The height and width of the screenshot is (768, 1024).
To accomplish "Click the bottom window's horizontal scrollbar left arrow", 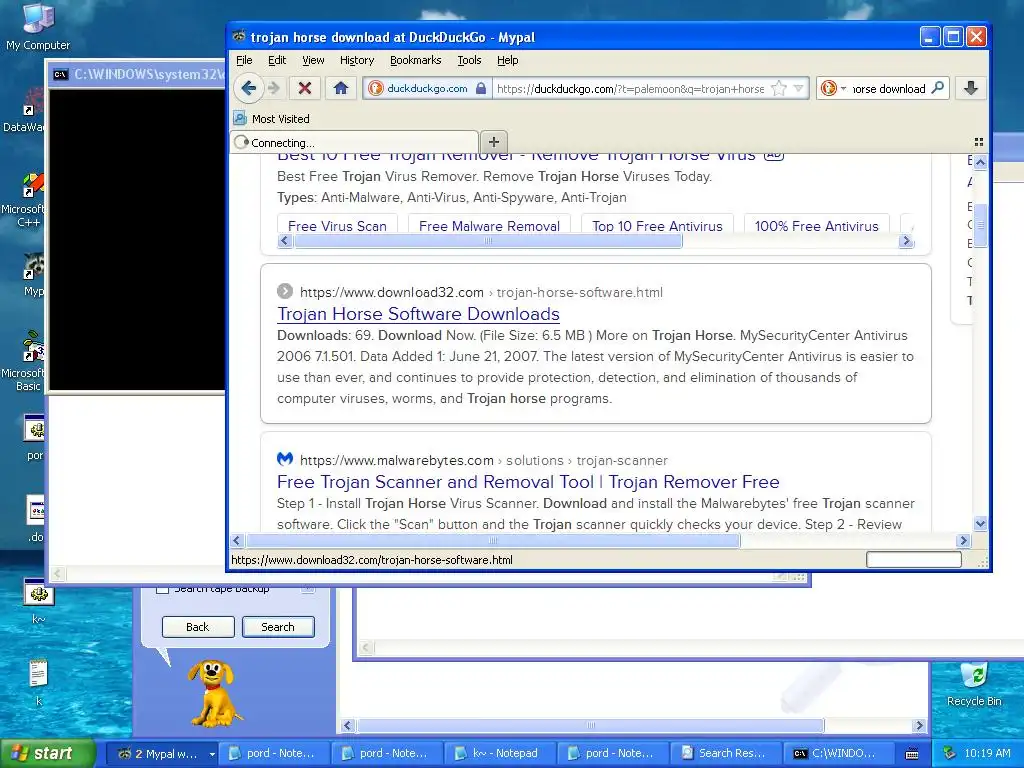I will (x=347, y=725).
